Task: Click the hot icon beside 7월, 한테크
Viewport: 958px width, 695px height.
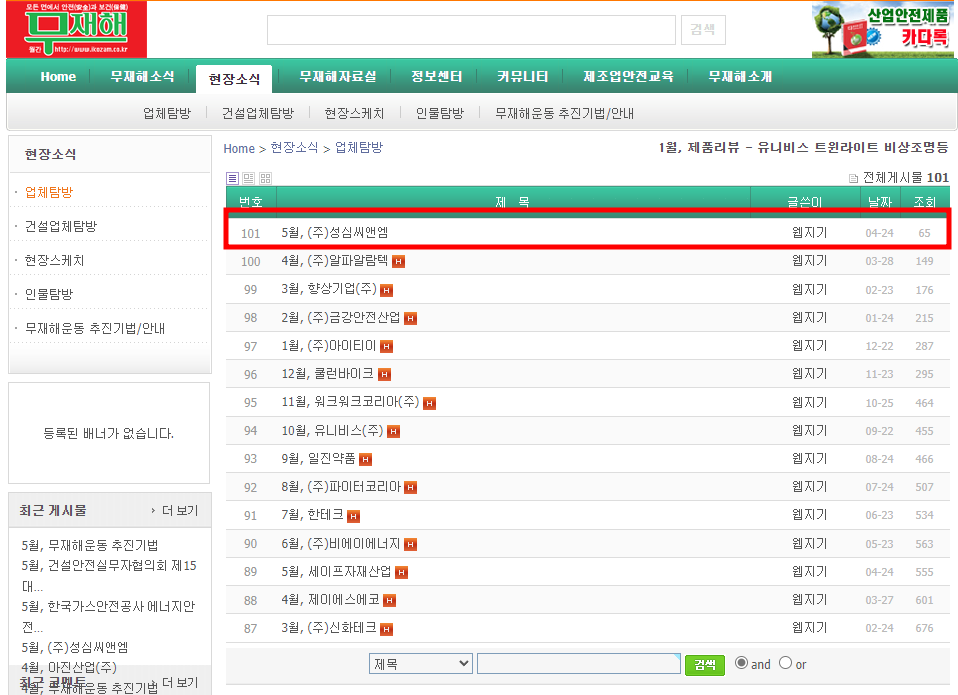Action: point(353,516)
